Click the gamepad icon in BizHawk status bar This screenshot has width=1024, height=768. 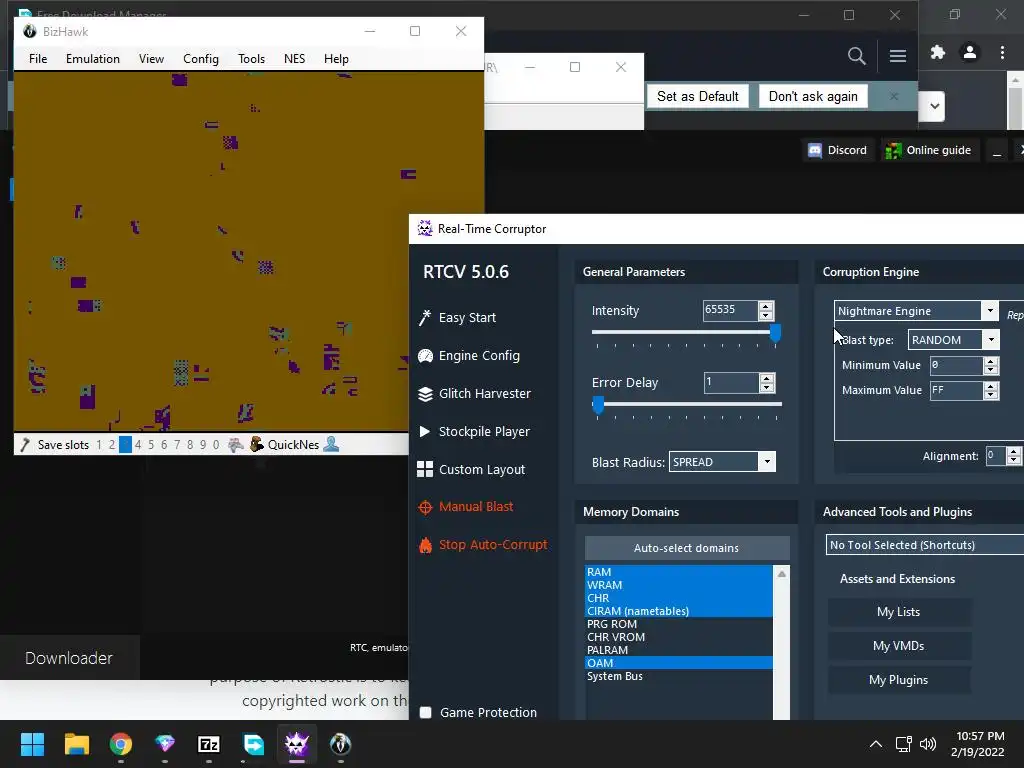tap(236, 445)
